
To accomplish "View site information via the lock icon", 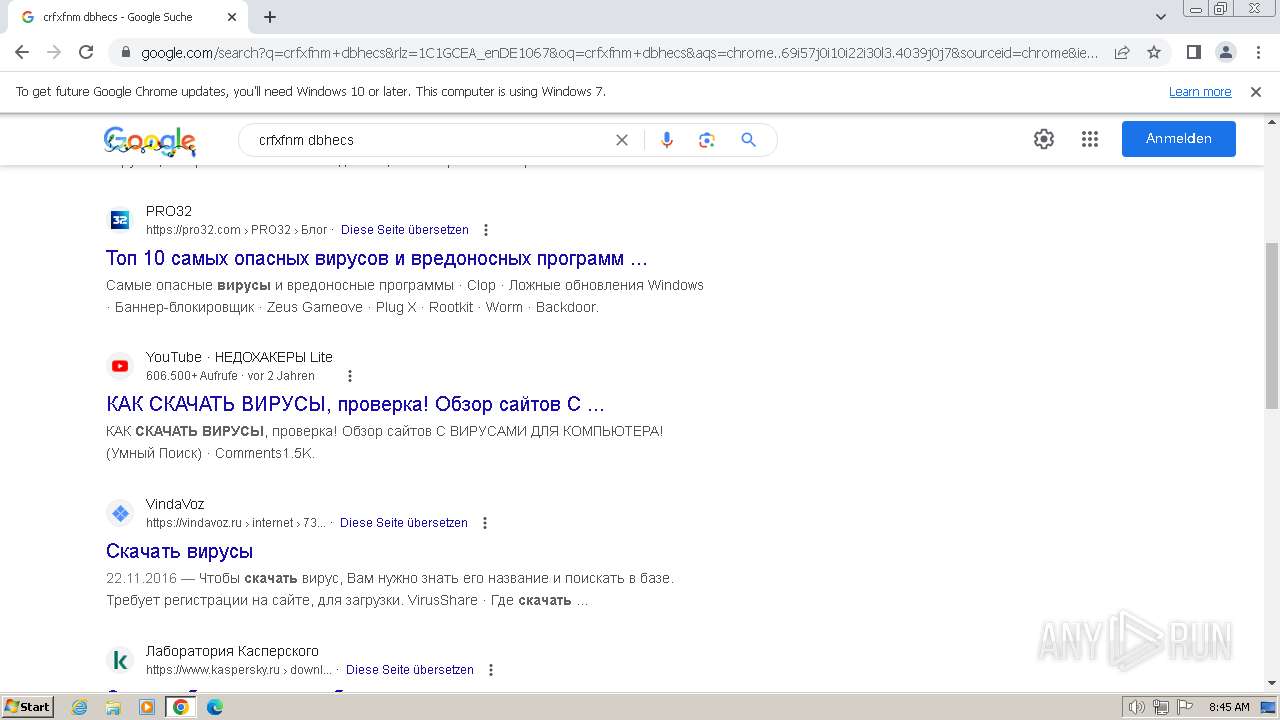I will click(x=126, y=52).
